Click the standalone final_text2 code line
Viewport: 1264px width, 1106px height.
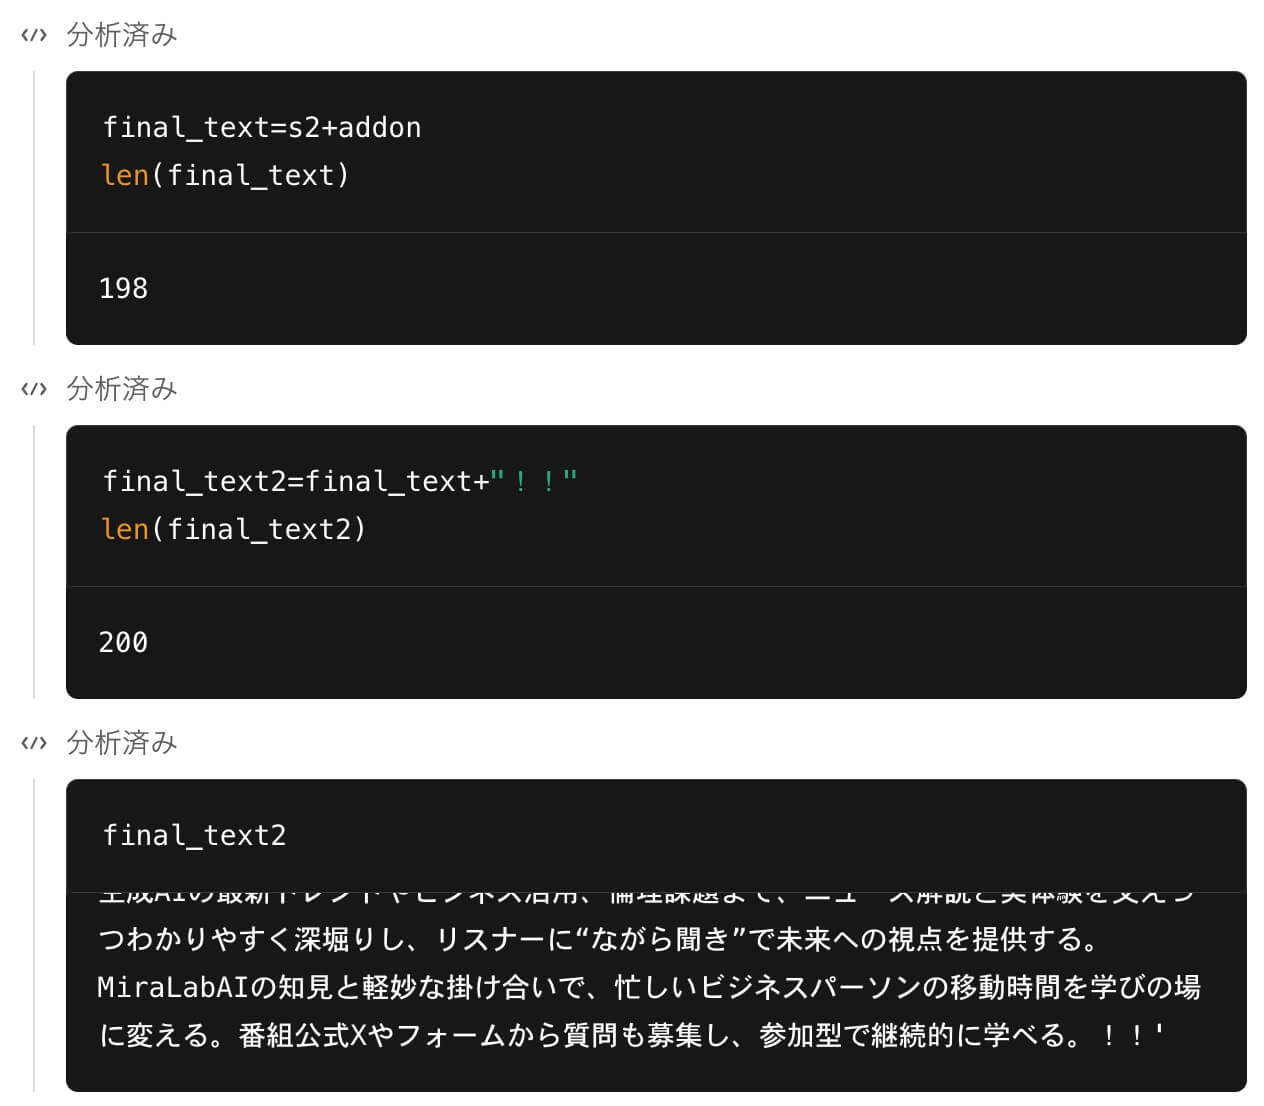pyautogui.click(x=194, y=836)
